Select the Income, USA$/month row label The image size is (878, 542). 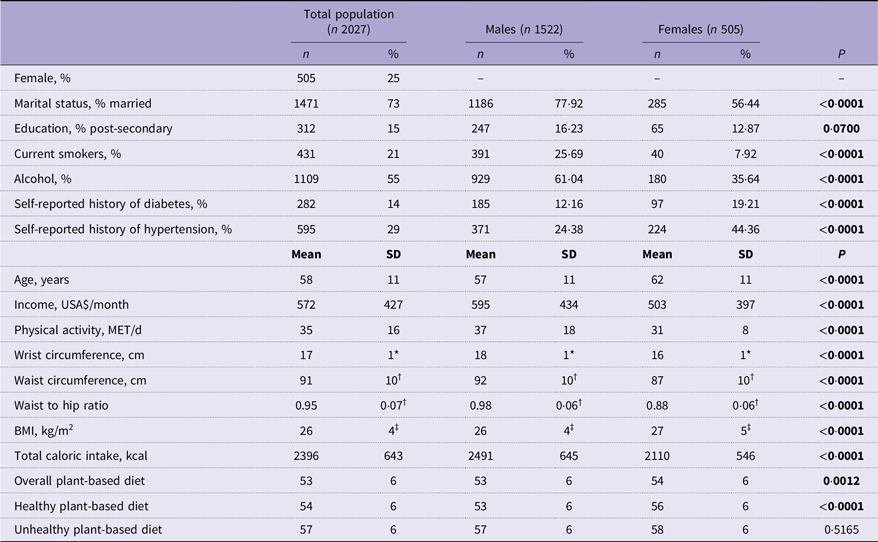pos(71,305)
